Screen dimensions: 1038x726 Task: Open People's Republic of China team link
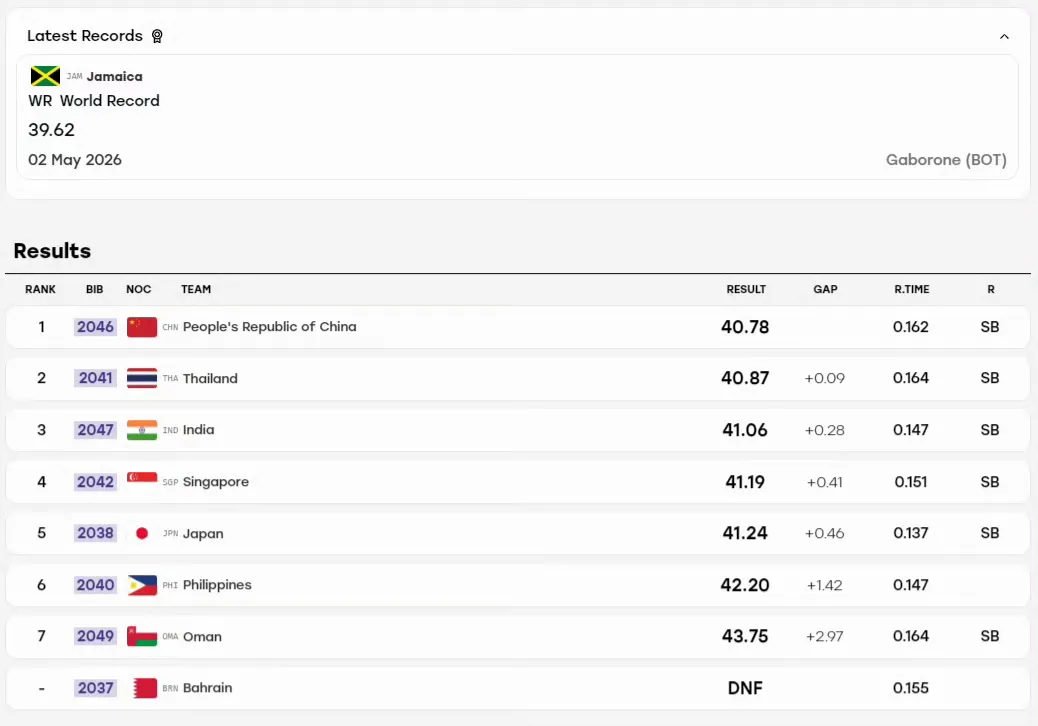pos(269,327)
